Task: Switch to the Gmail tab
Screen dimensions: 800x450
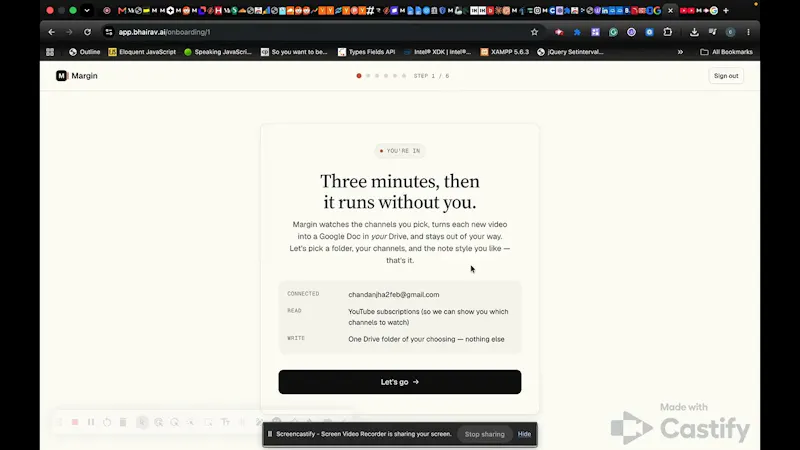Action: click(x=121, y=10)
